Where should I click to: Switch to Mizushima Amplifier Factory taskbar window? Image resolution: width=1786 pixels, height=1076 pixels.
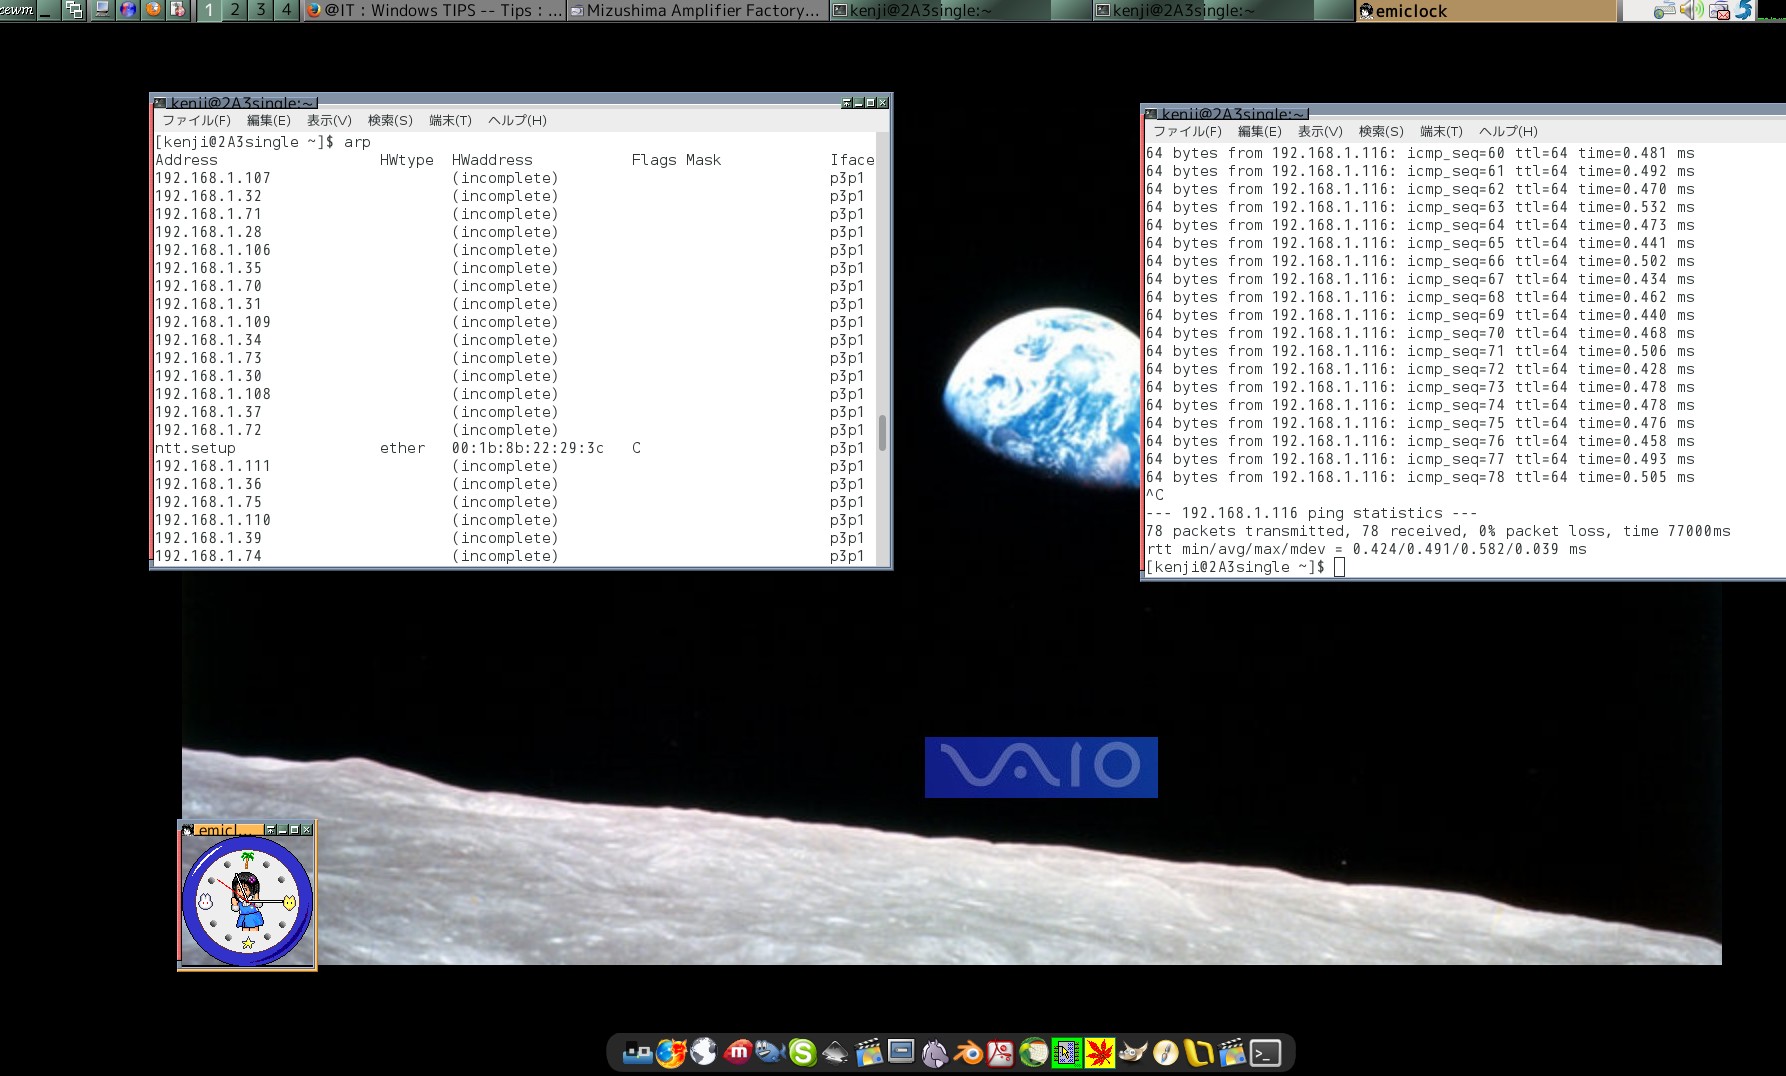(x=697, y=10)
